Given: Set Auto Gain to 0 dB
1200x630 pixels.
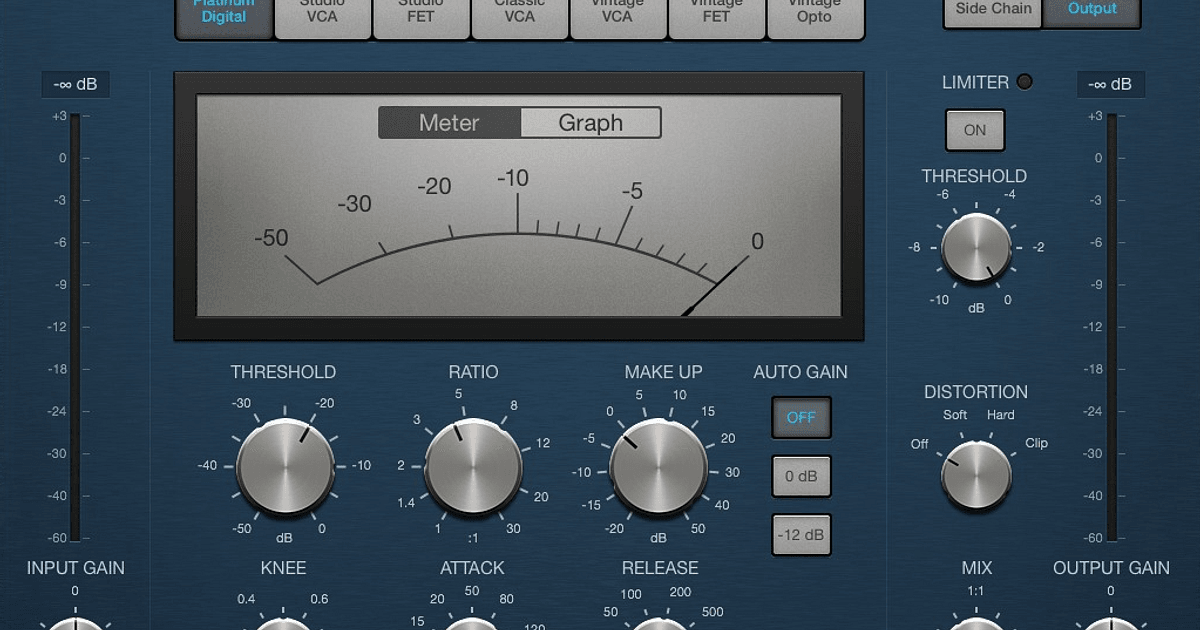Looking at the screenshot, I should (x=801, y=476).
